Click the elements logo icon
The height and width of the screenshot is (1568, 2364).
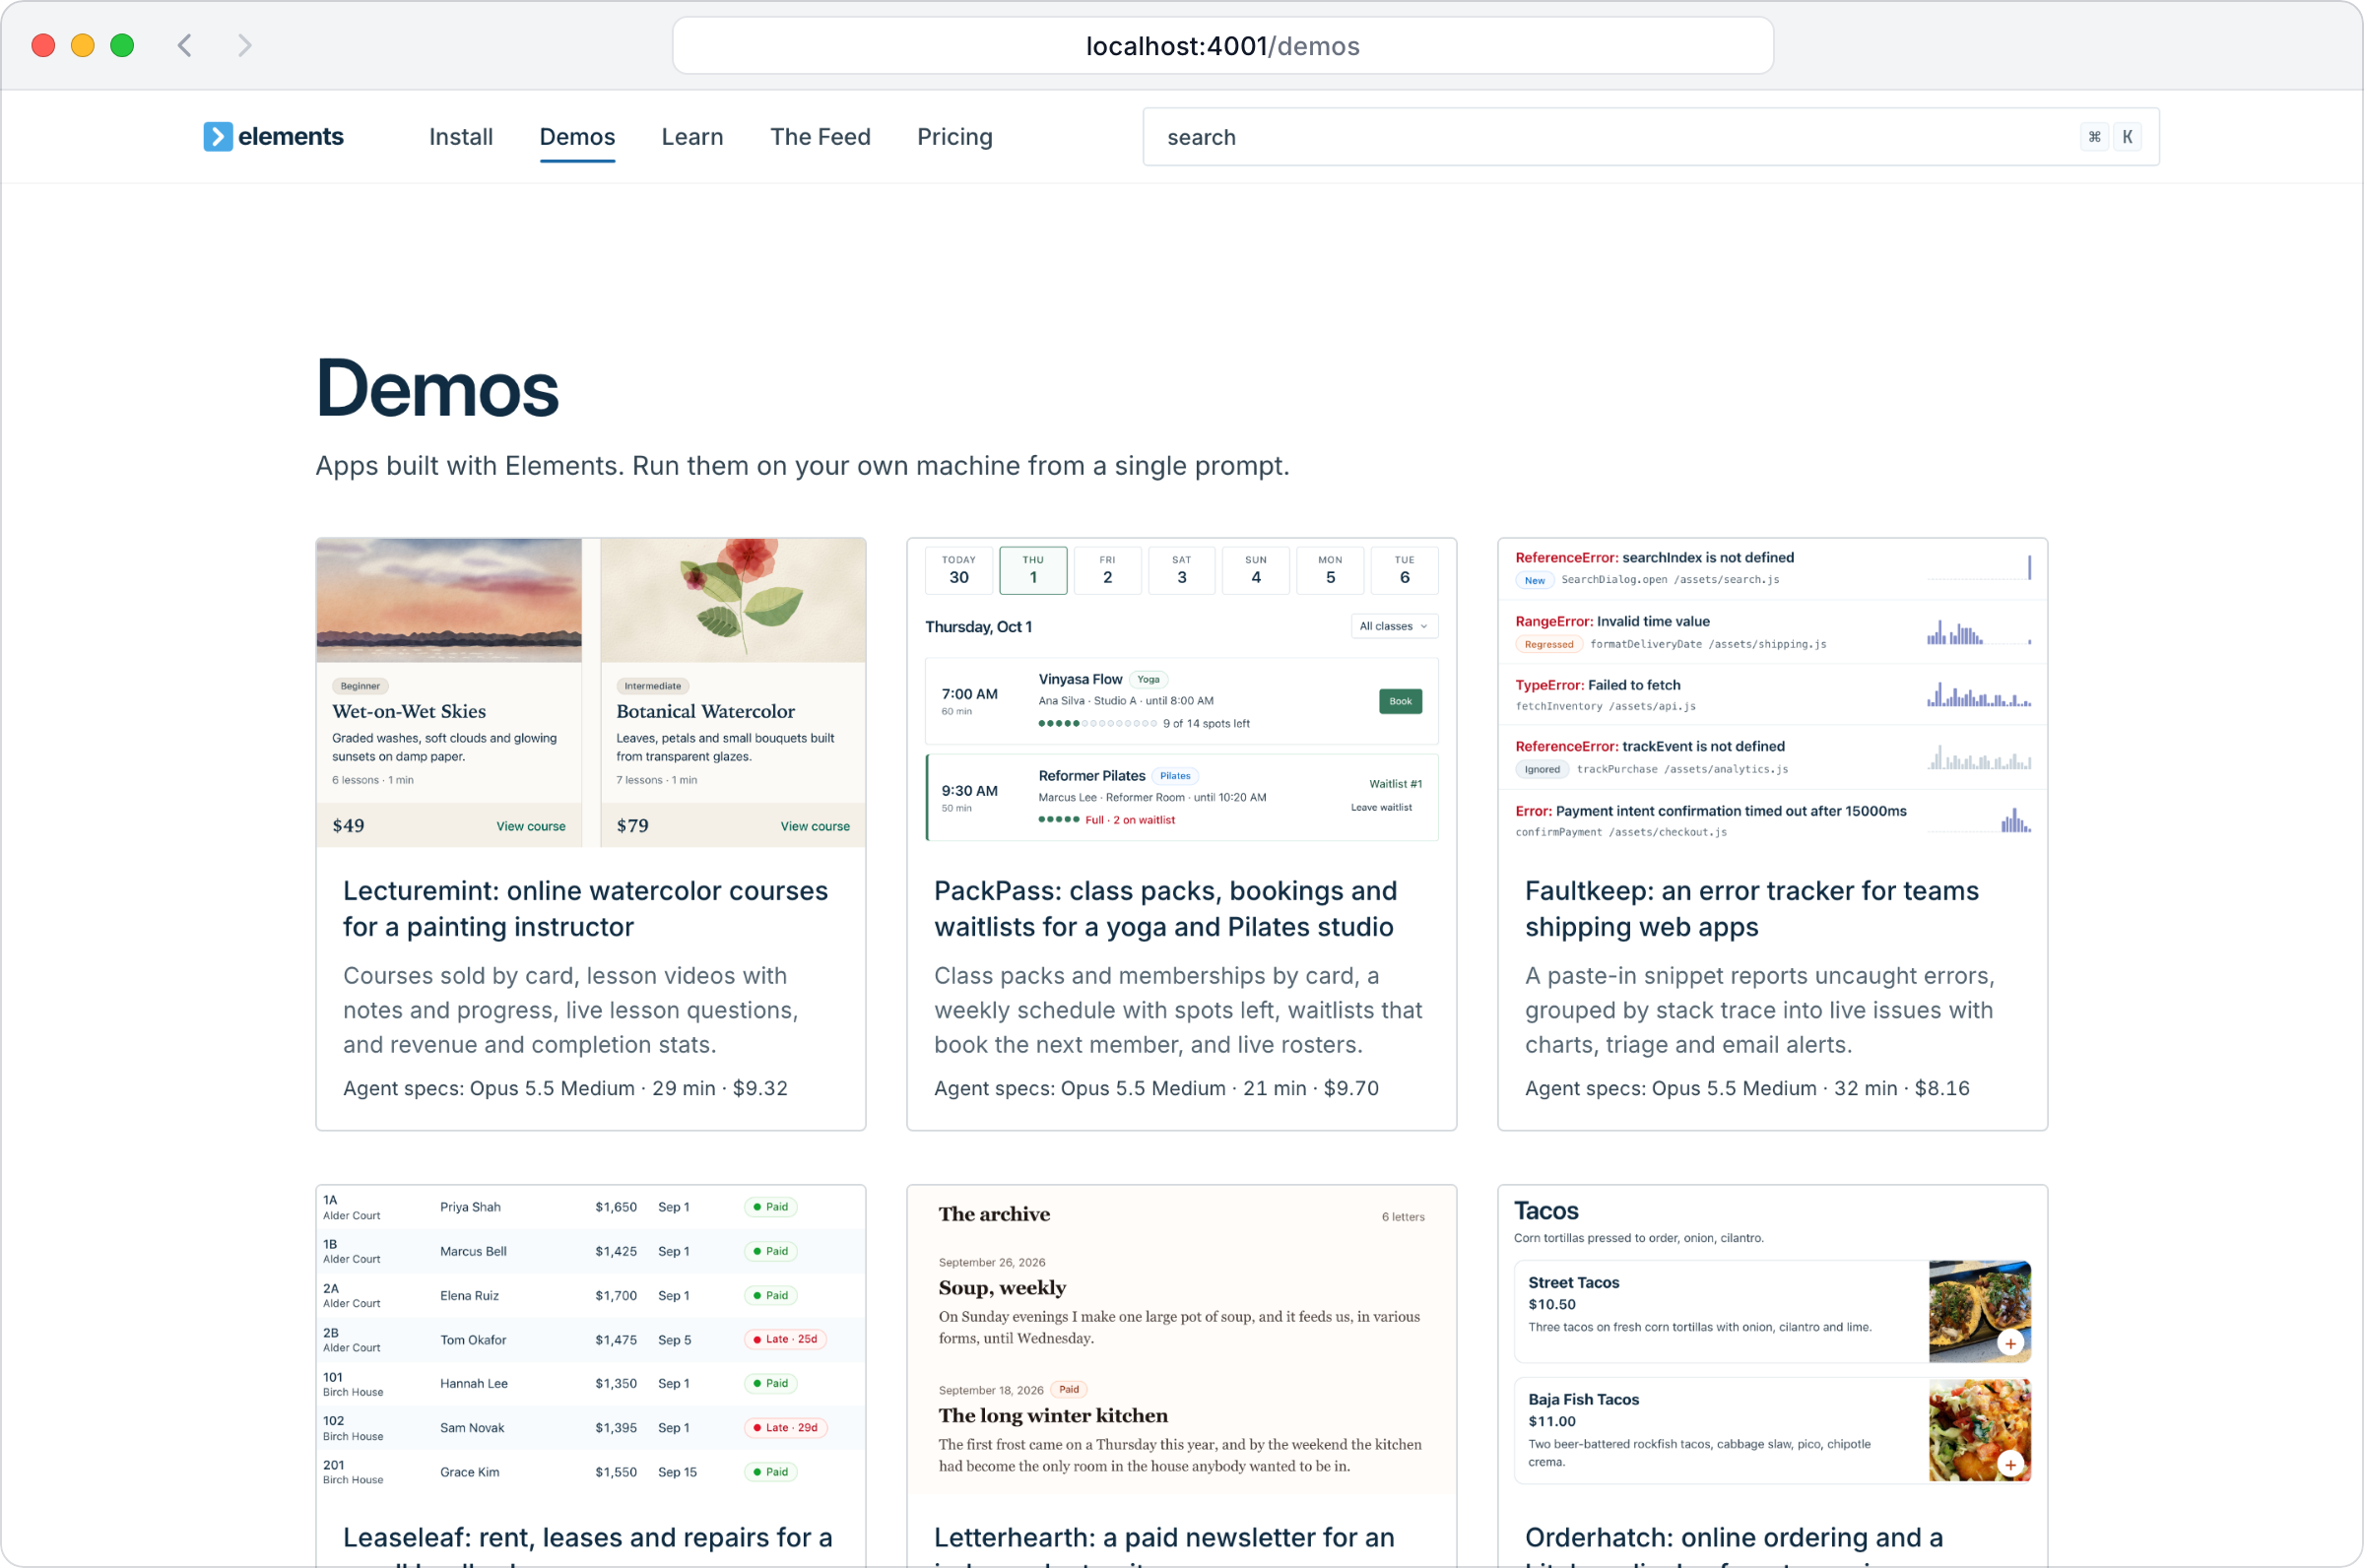click(x=217, y=137)
